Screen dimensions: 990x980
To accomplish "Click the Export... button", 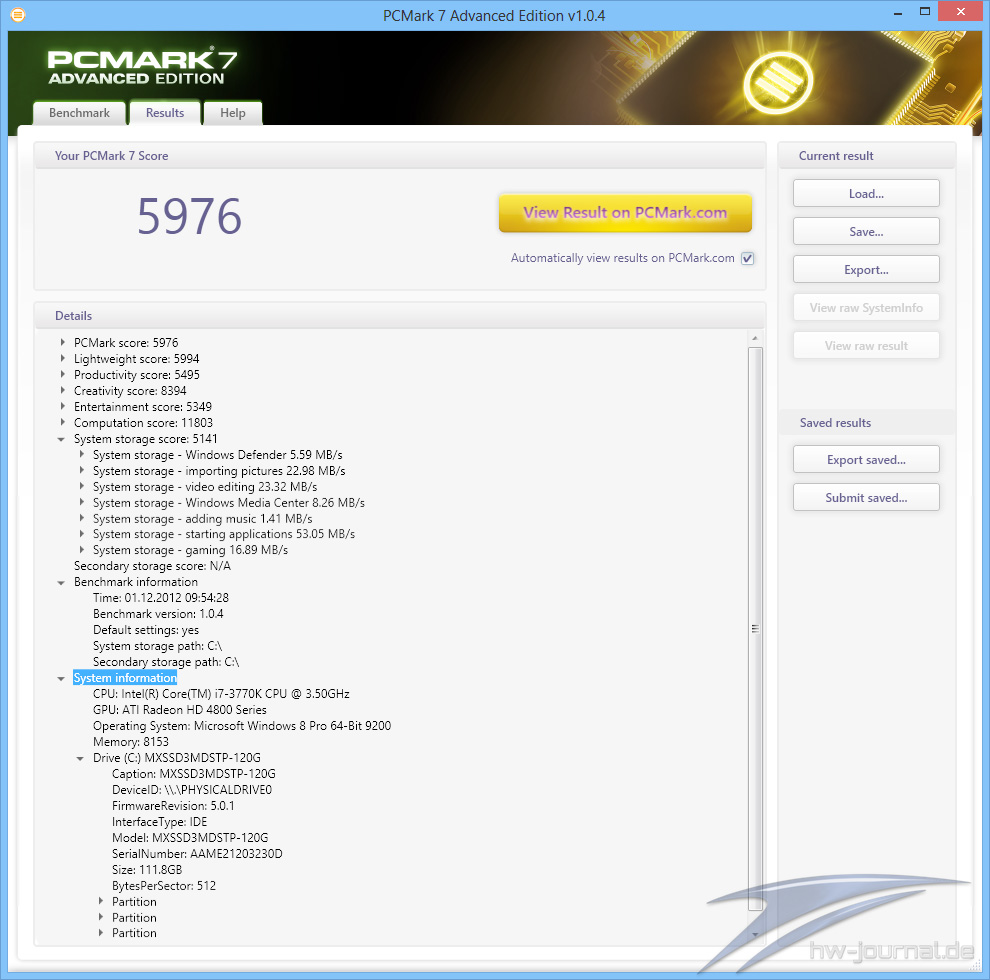I will click(x=866, y=269).
